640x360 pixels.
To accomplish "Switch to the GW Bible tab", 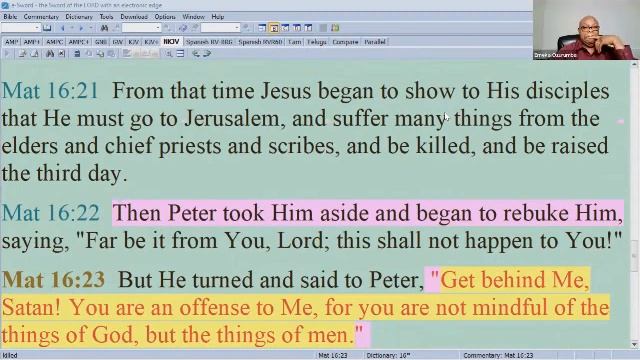I will tap(118, 42).
